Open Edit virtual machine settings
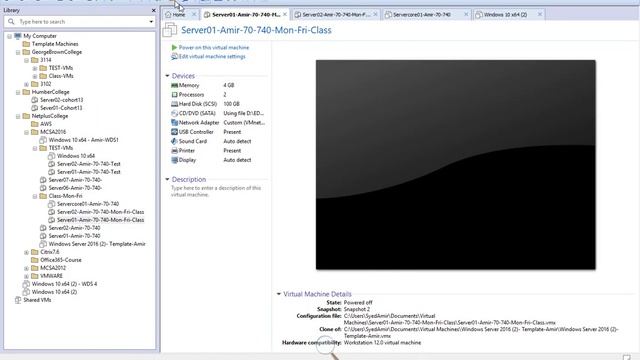The width and height of the screenshot is (640, 360). [x=212, y=56]
